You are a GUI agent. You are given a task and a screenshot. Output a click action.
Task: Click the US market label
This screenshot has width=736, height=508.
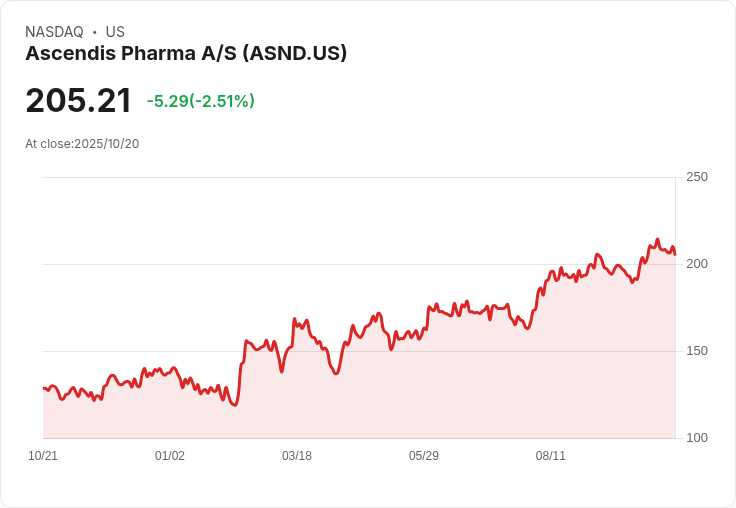pos(115,32)
